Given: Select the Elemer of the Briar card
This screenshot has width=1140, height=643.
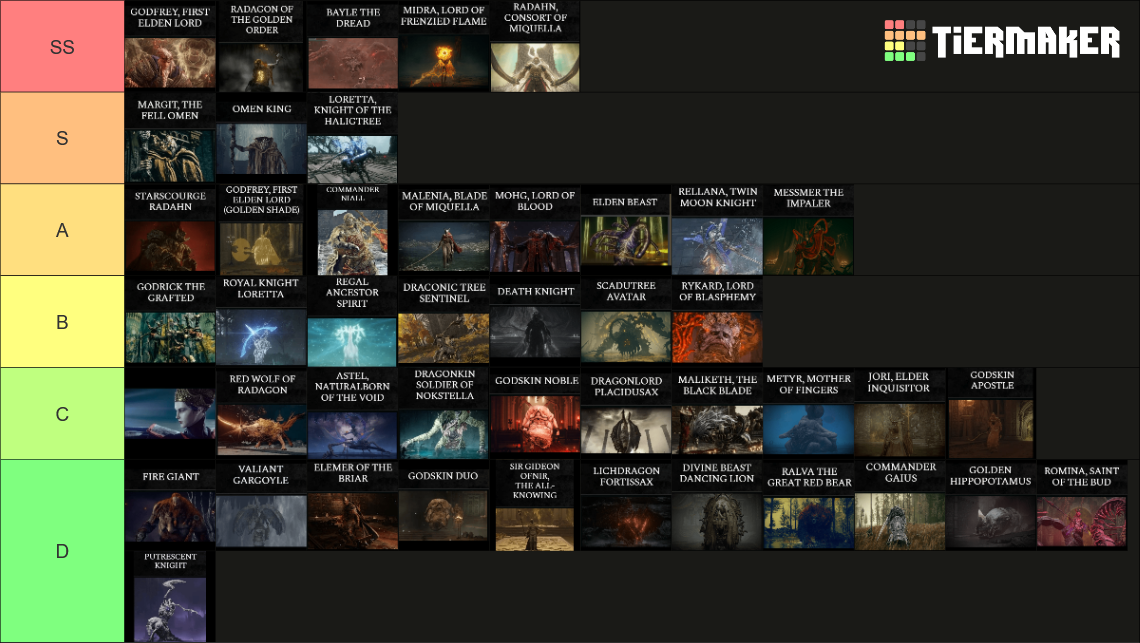Looking at the screenshot, I should click(353, 505).
